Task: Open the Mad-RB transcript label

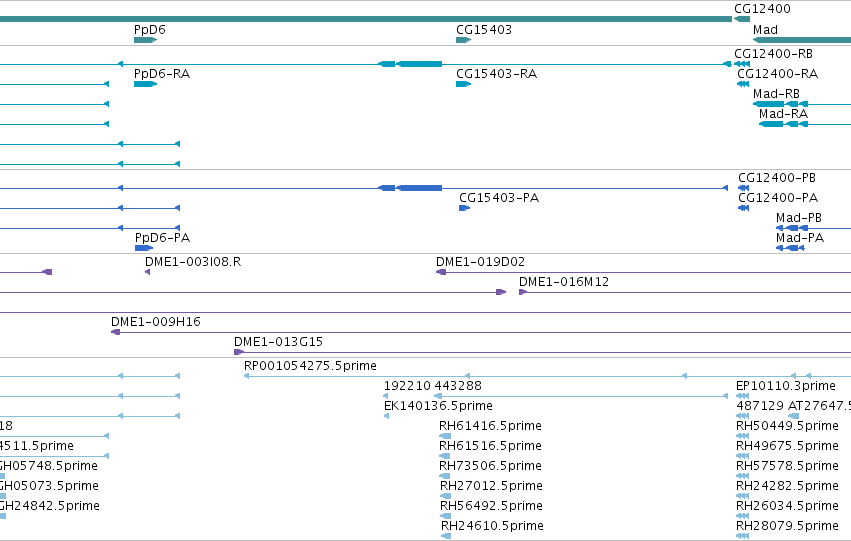Action: coord(776,94)
